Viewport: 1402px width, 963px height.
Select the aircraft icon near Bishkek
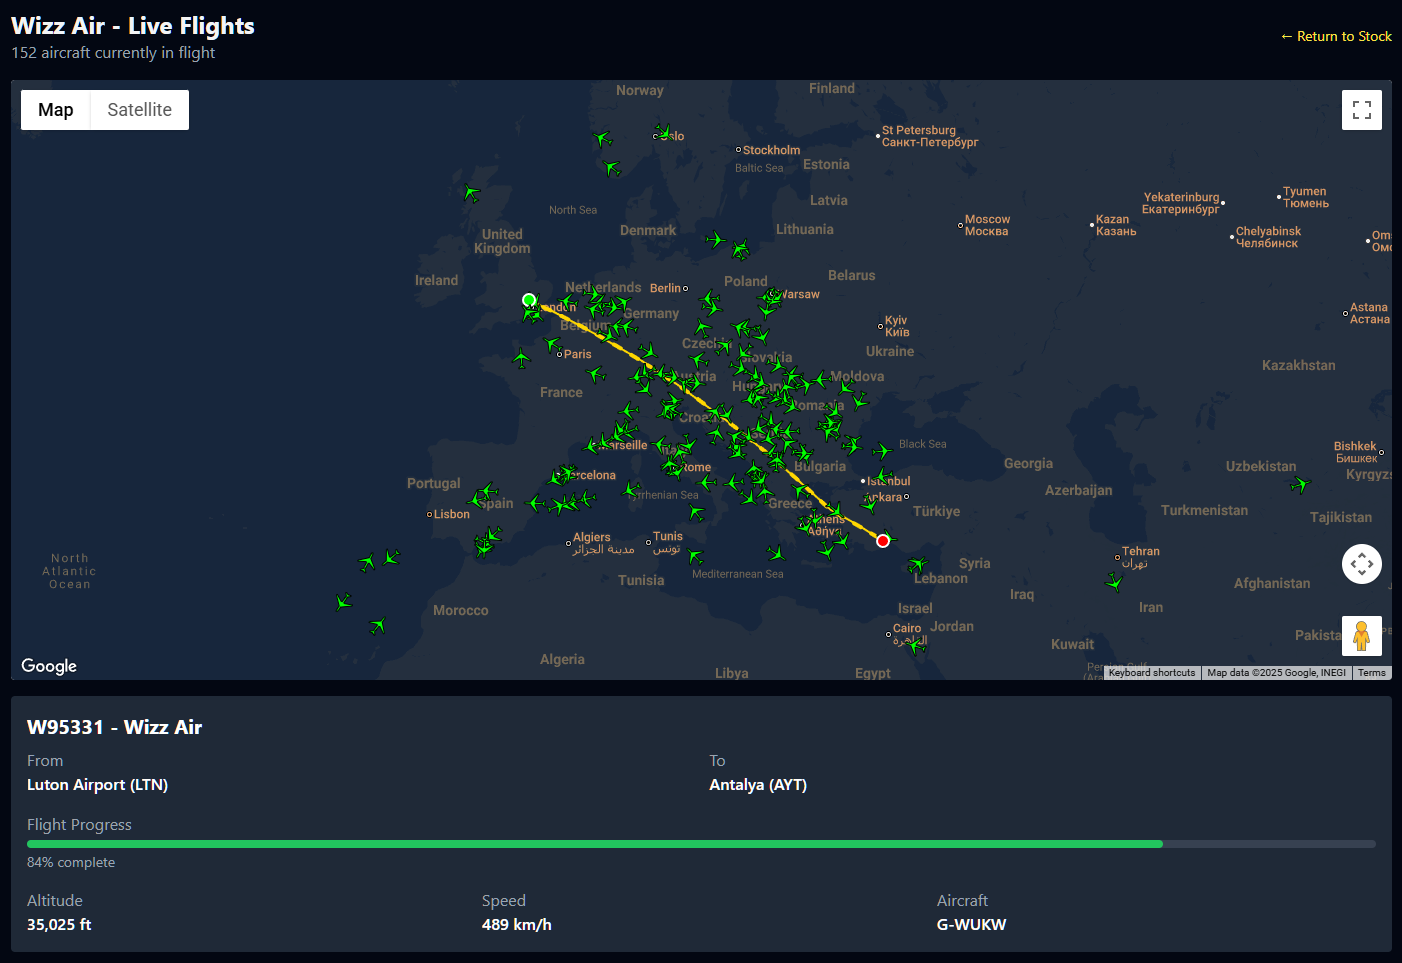1300,485
